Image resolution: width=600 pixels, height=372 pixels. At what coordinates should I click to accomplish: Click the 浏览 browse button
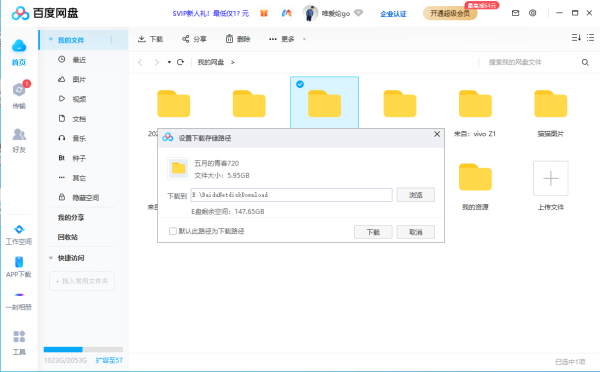coord(416,195)
